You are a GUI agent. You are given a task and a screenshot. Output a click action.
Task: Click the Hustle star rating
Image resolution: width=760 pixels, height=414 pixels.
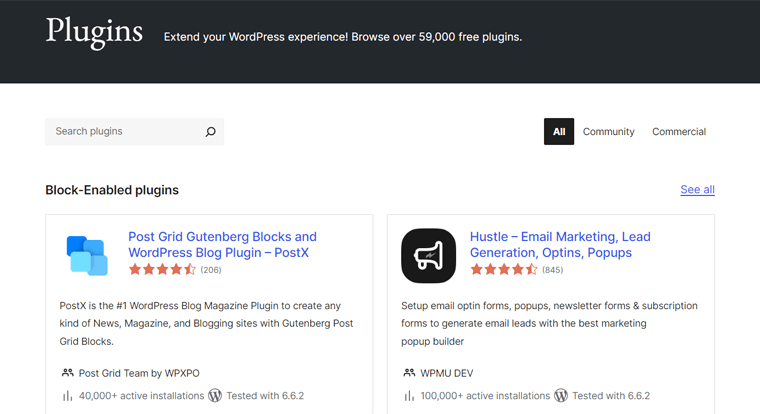(x=504, y=270)
